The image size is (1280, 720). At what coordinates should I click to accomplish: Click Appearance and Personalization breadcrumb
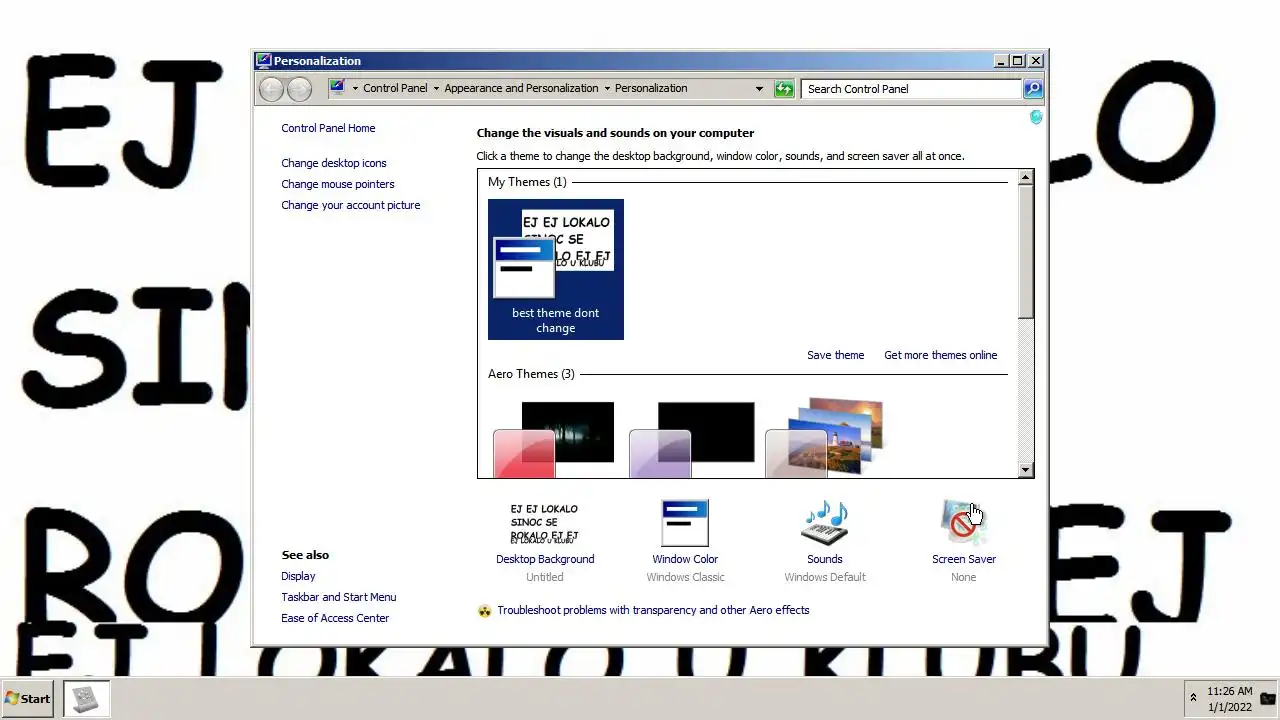tap(521, 88)
